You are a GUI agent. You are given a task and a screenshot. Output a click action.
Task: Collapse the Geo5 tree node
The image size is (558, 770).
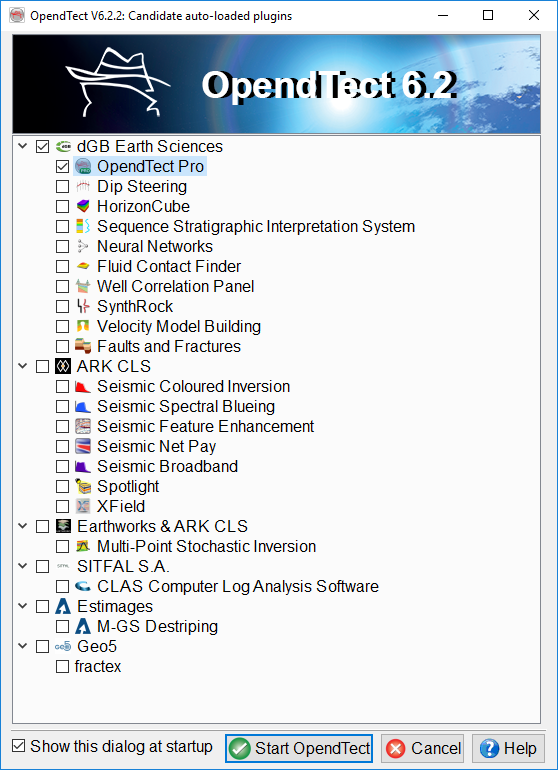click(23, 646)
